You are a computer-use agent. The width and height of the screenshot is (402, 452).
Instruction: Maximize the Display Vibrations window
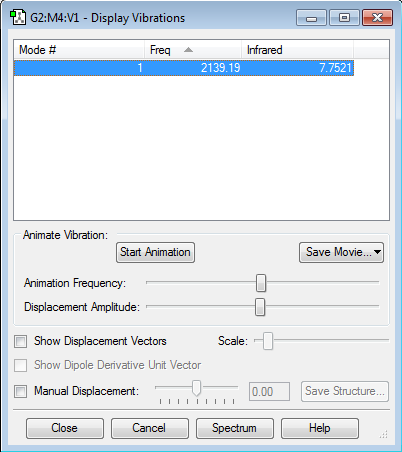[x=344, y=18]
